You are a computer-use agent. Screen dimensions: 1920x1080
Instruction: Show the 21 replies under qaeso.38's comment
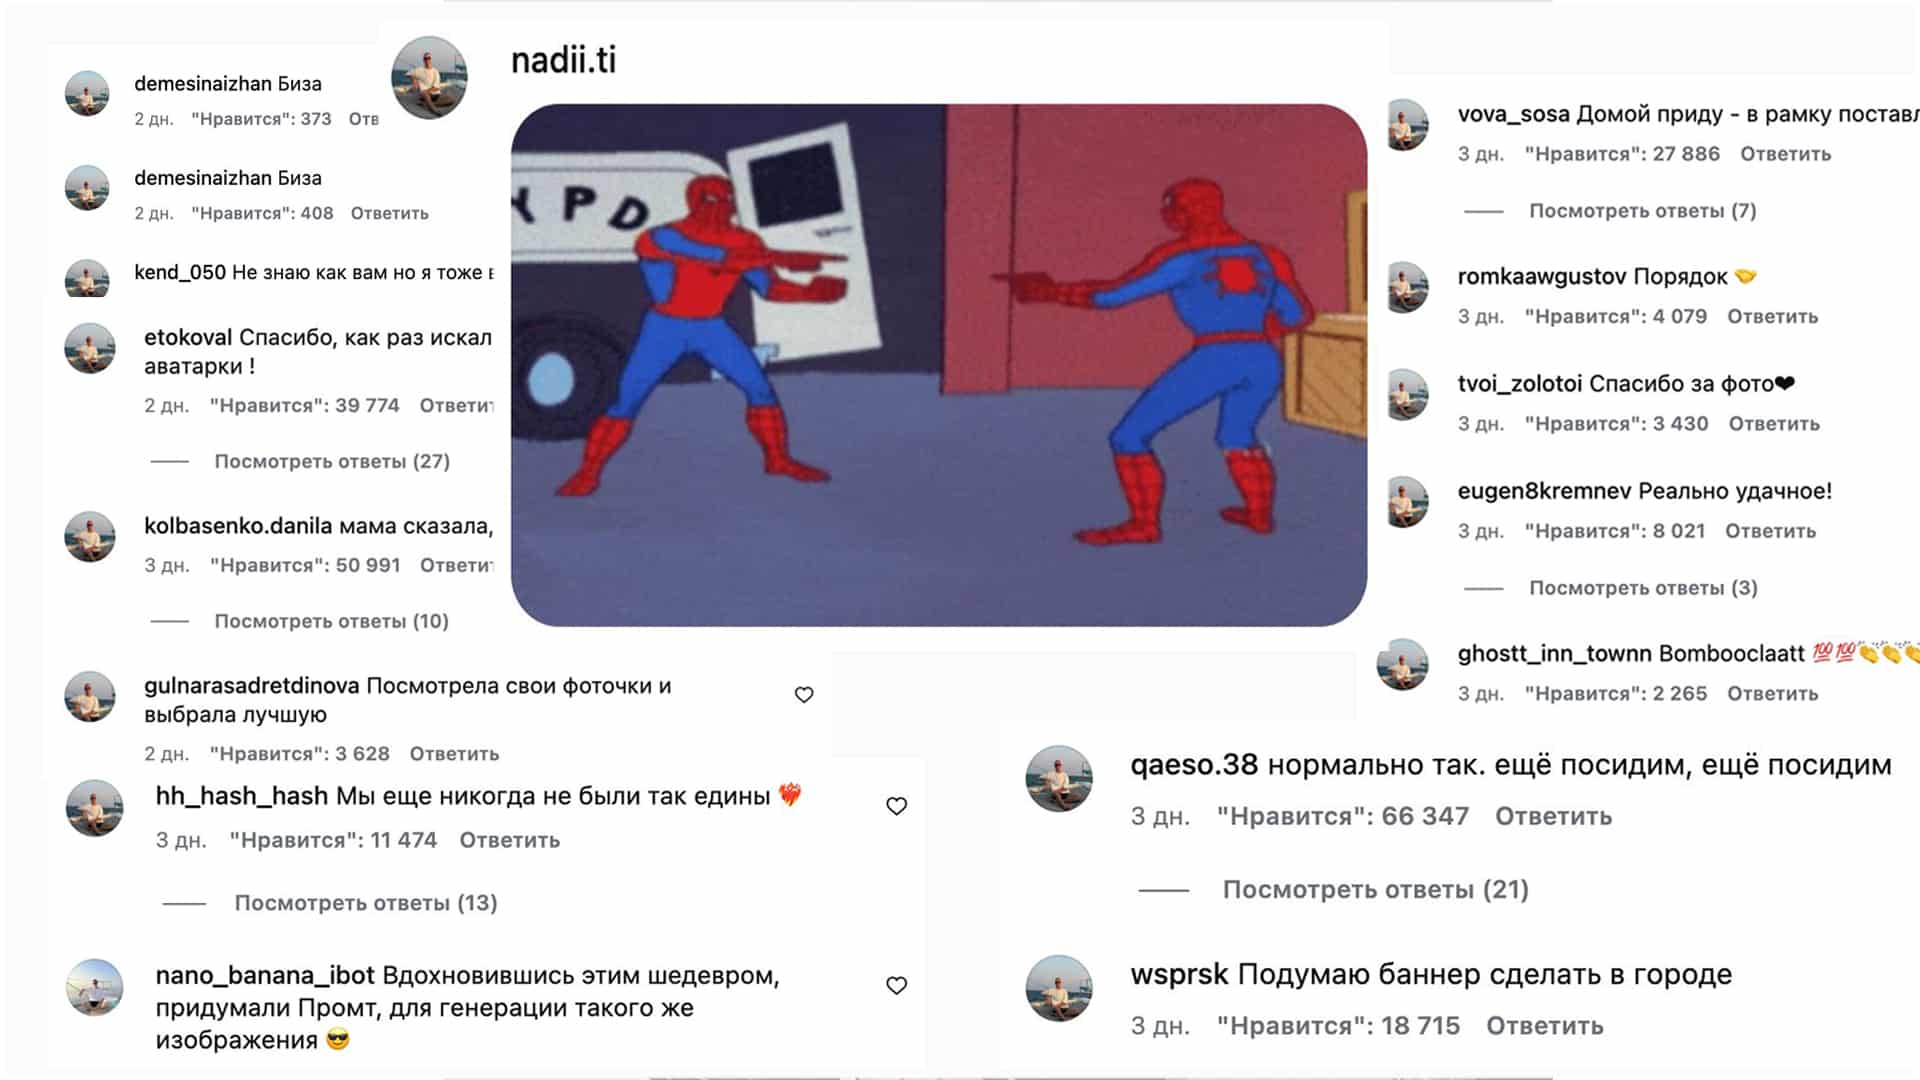pos(1375,889)
